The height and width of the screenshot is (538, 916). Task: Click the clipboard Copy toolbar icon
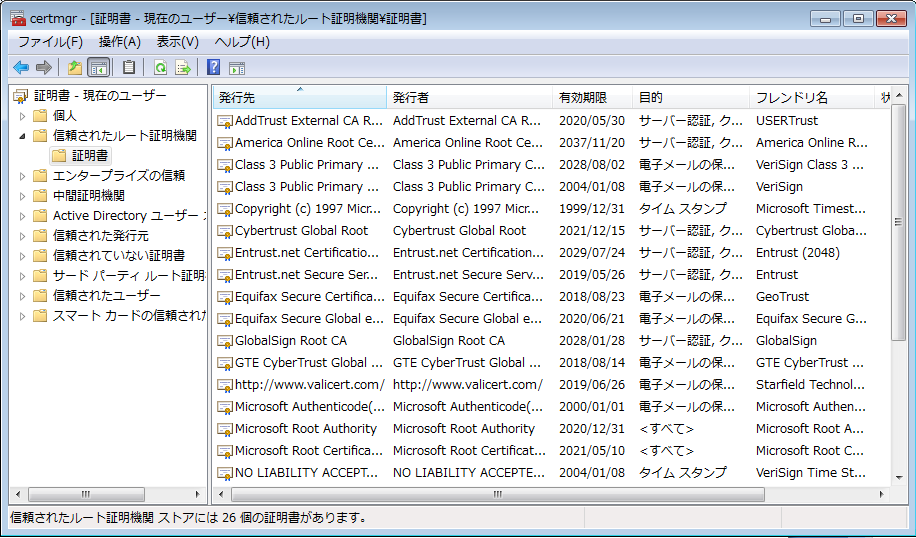[x=129, y=68]
